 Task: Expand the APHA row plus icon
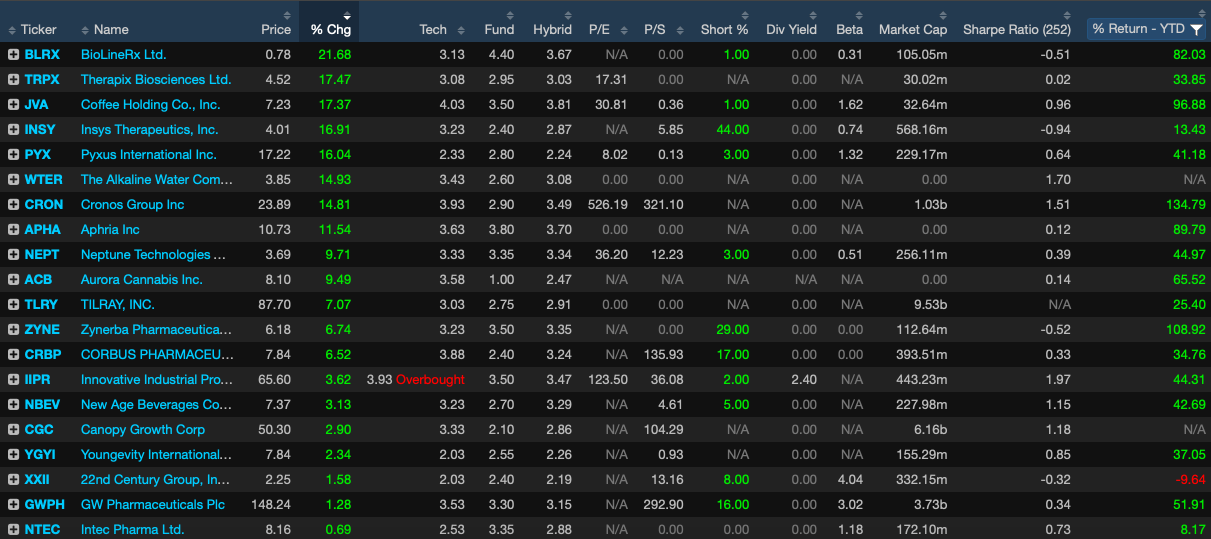tap(13, 229)
